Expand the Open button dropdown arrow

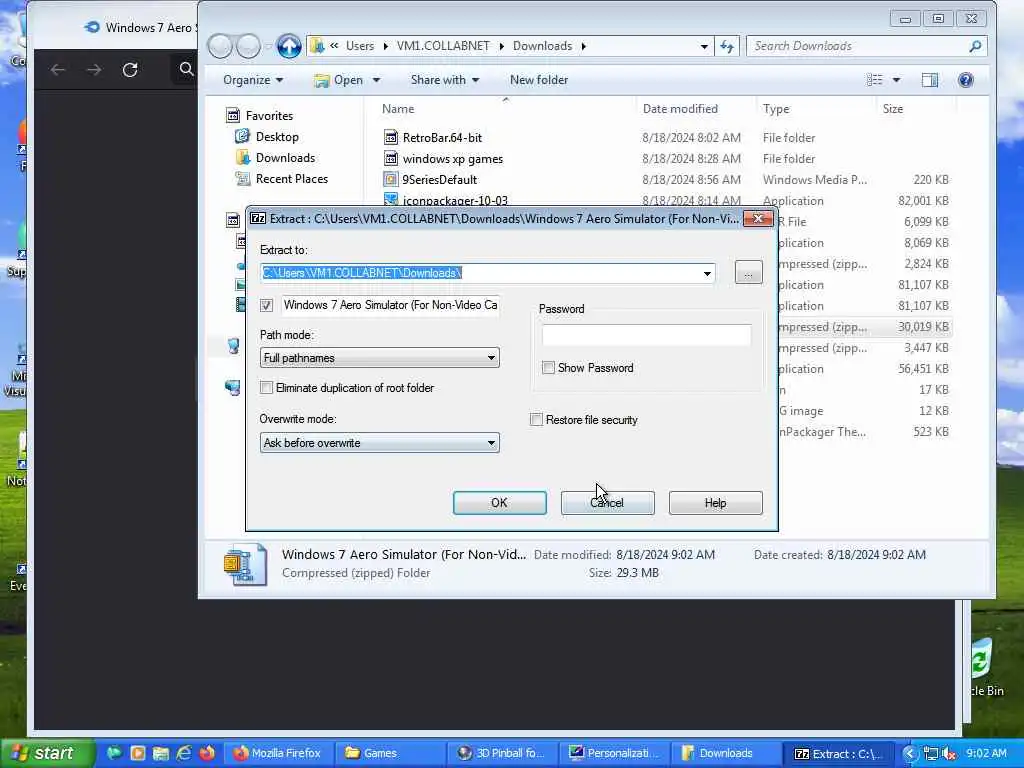pos(376,80)
